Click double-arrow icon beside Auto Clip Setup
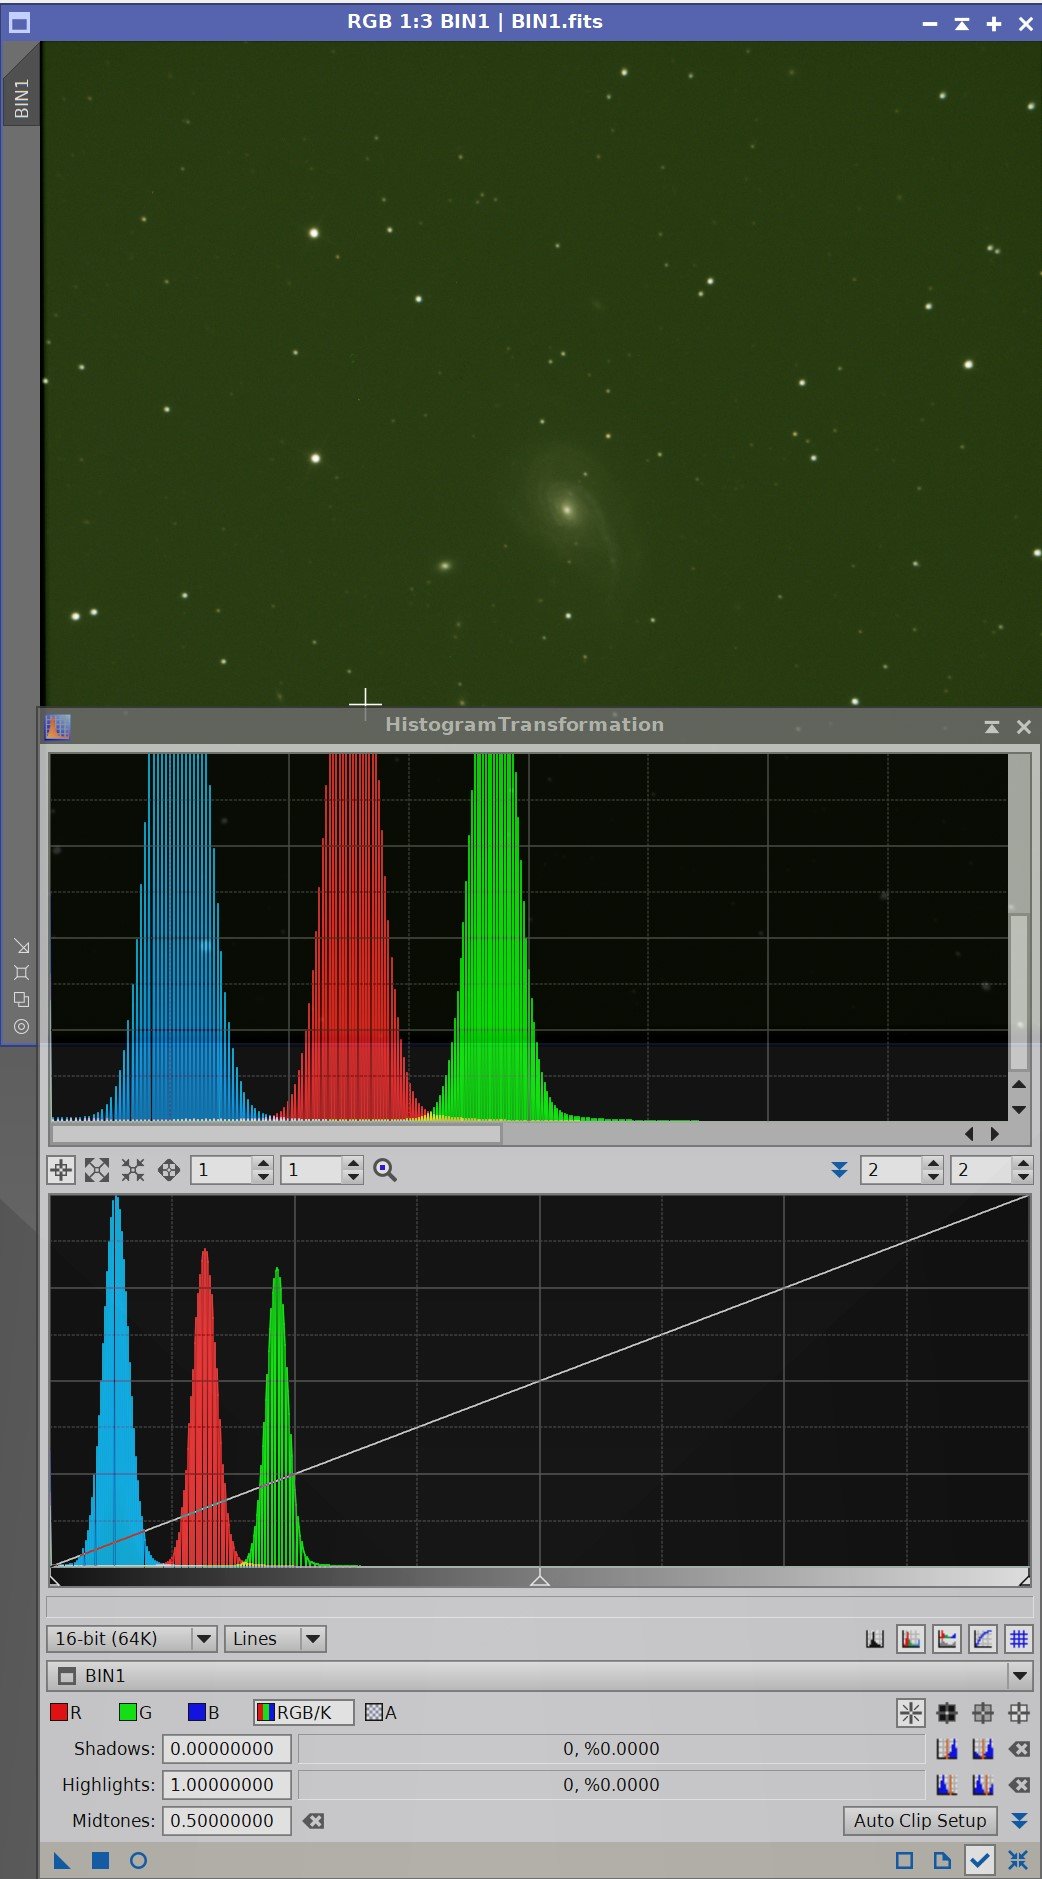This screenshot has width=1042, height=1879. [x=1019, y=1821]
